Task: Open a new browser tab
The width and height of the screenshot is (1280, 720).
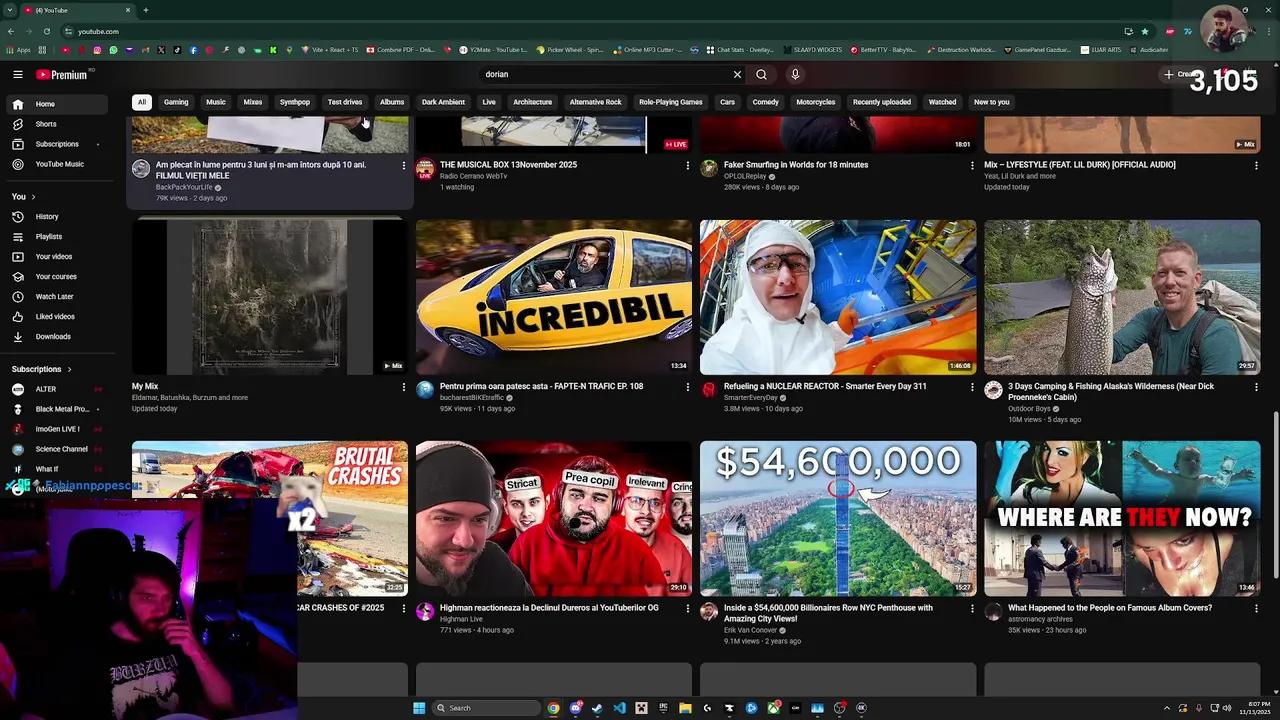Action: (x=146, y=10)
